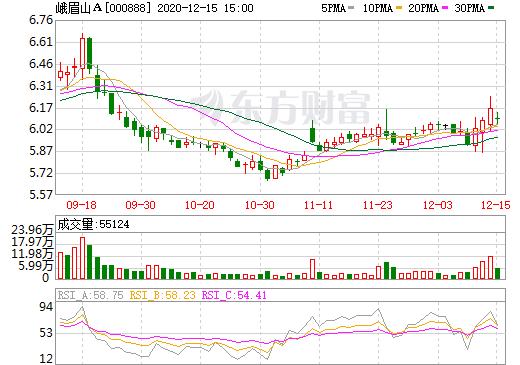Click the 20PMA magenta legend swatch
The width and height of the screenshot is (520, 365).
[445, 8]
